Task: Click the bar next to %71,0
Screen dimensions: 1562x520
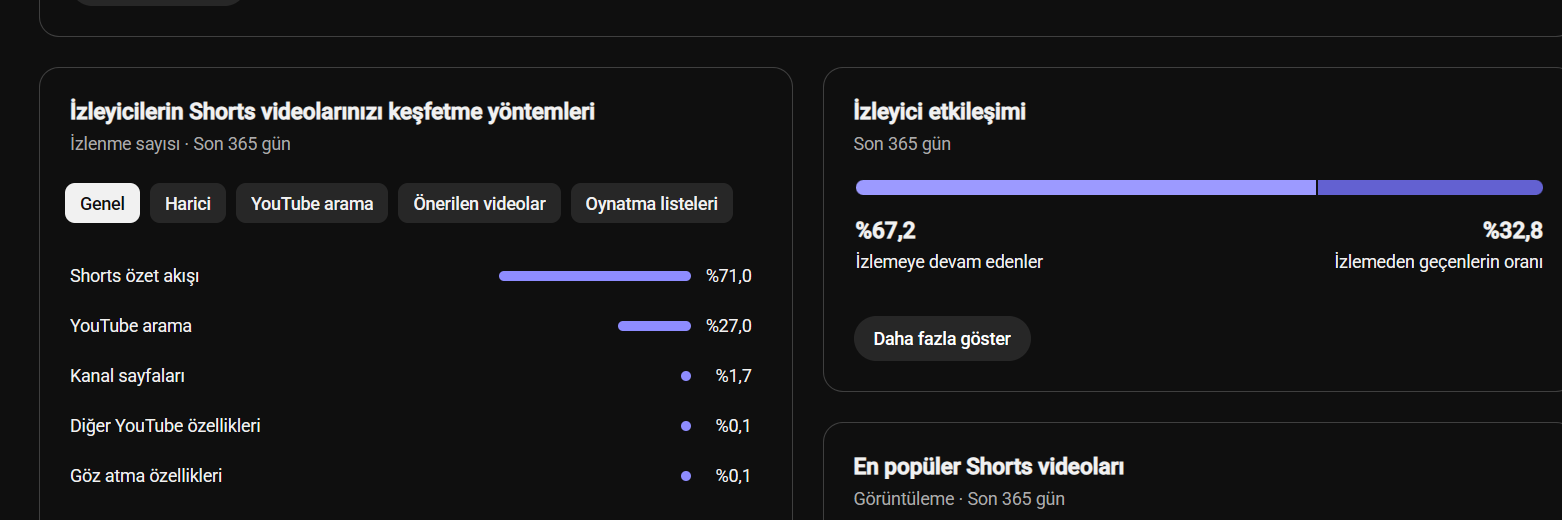Action: [x=595, y=276]
